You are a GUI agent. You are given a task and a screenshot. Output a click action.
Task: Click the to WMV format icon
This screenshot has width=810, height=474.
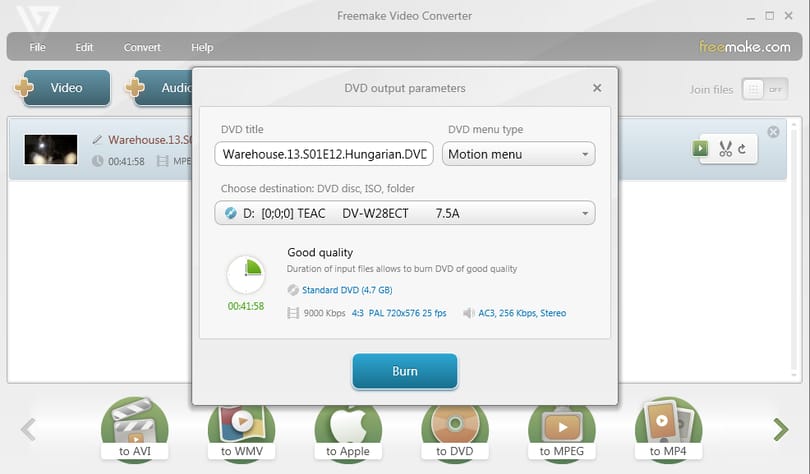pos(241,432)
